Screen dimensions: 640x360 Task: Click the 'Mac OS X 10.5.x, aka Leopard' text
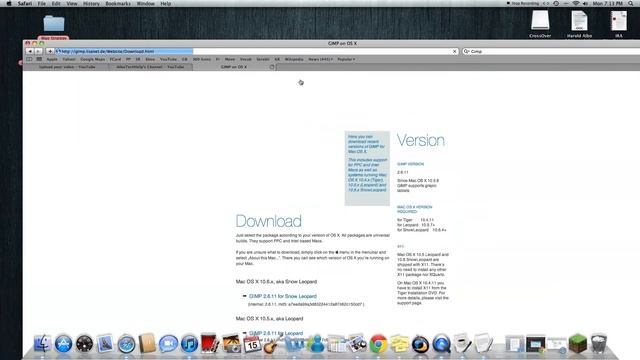coord(269,318)
